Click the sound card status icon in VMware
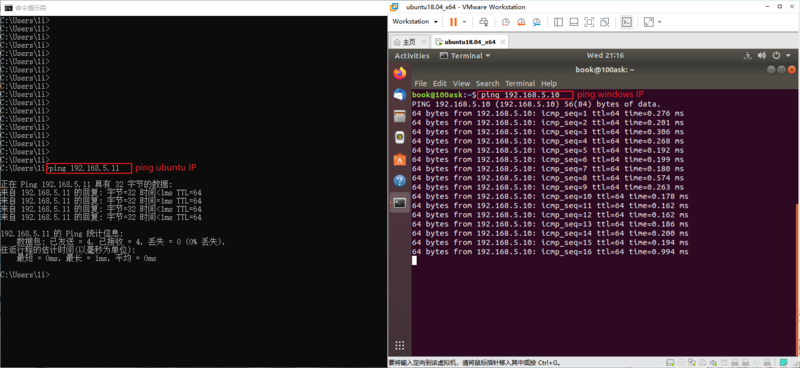Image resolution: width=800 pixels, height=368 pixels. (x=713, y=362)
